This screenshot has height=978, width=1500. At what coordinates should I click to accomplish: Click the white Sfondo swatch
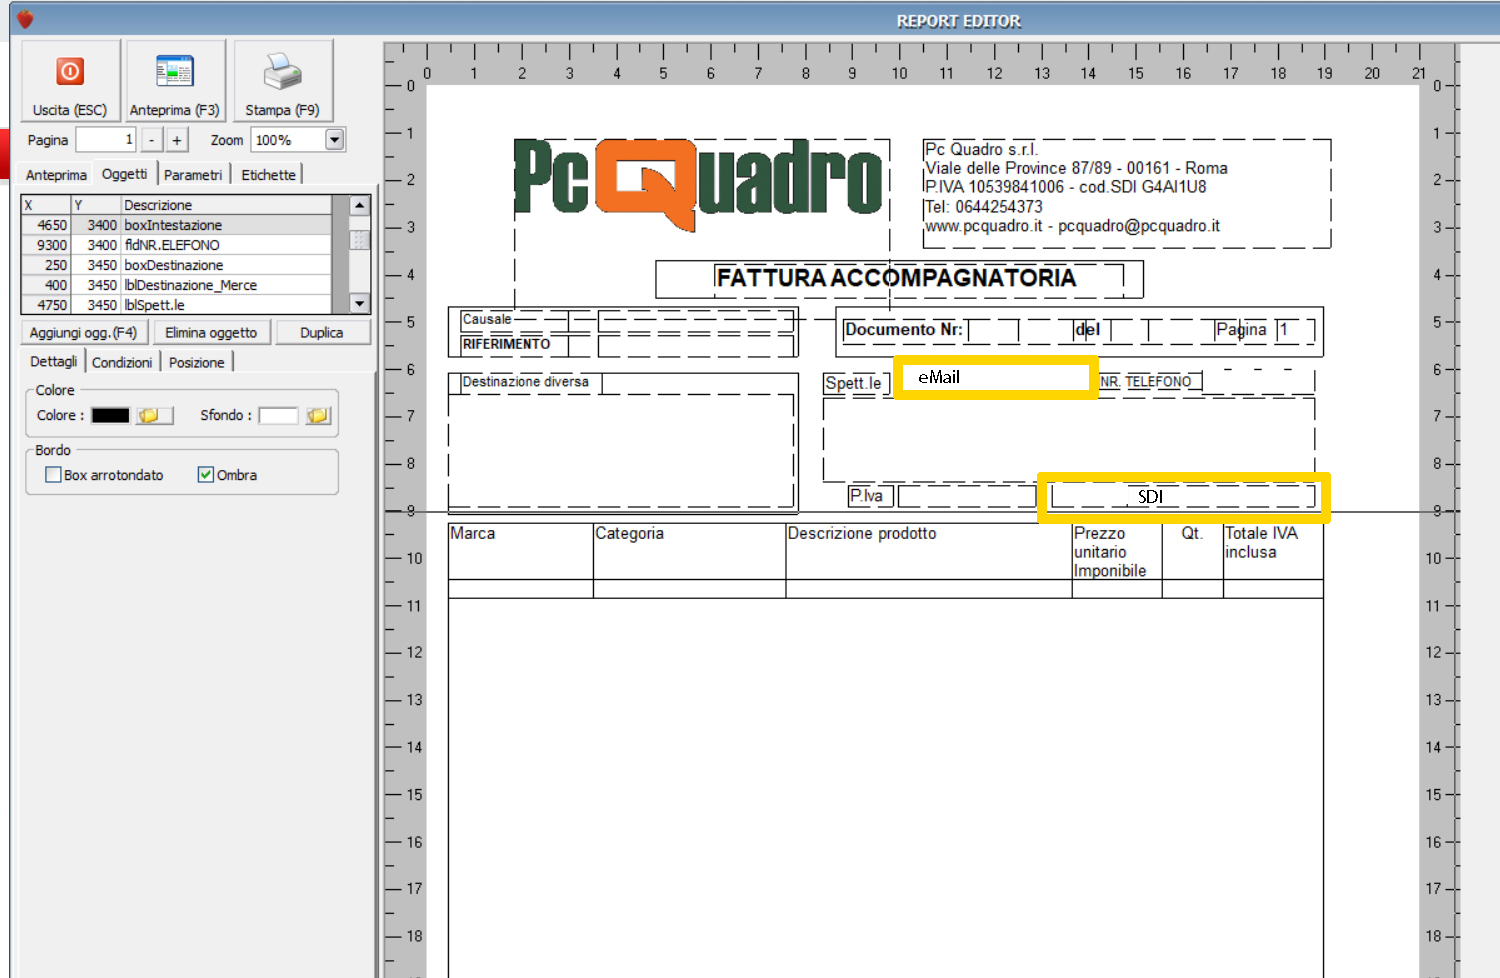pyautogui.click(x=279, y=415)
